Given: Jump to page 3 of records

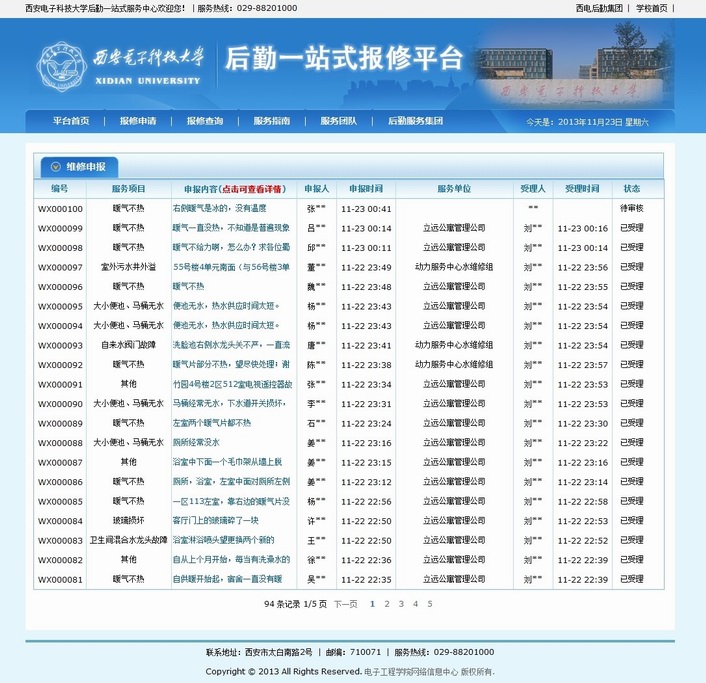Looking at the screenshot, I should 401,604.
